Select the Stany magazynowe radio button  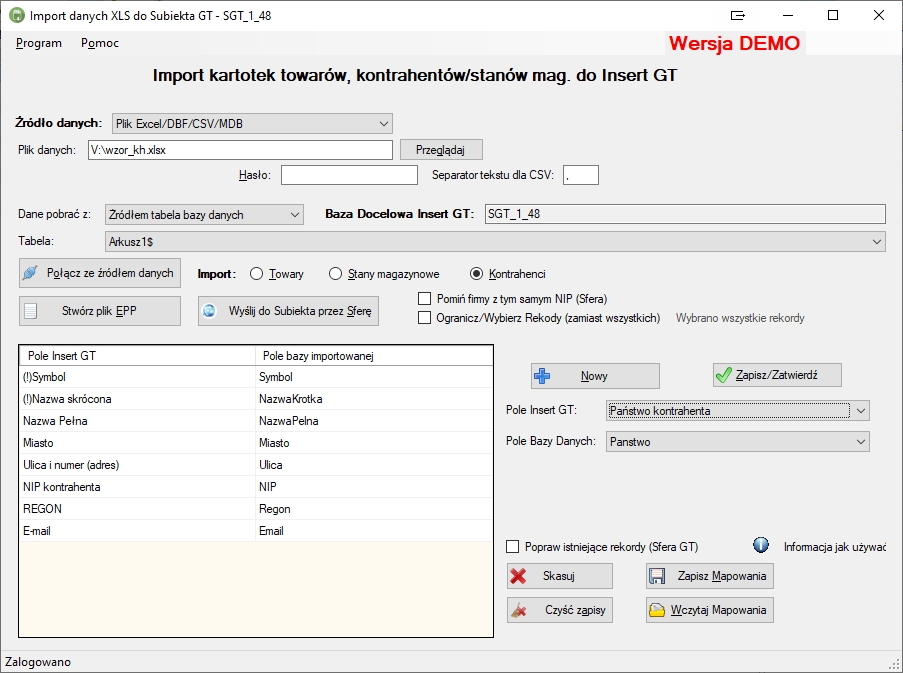click(335, 274)
